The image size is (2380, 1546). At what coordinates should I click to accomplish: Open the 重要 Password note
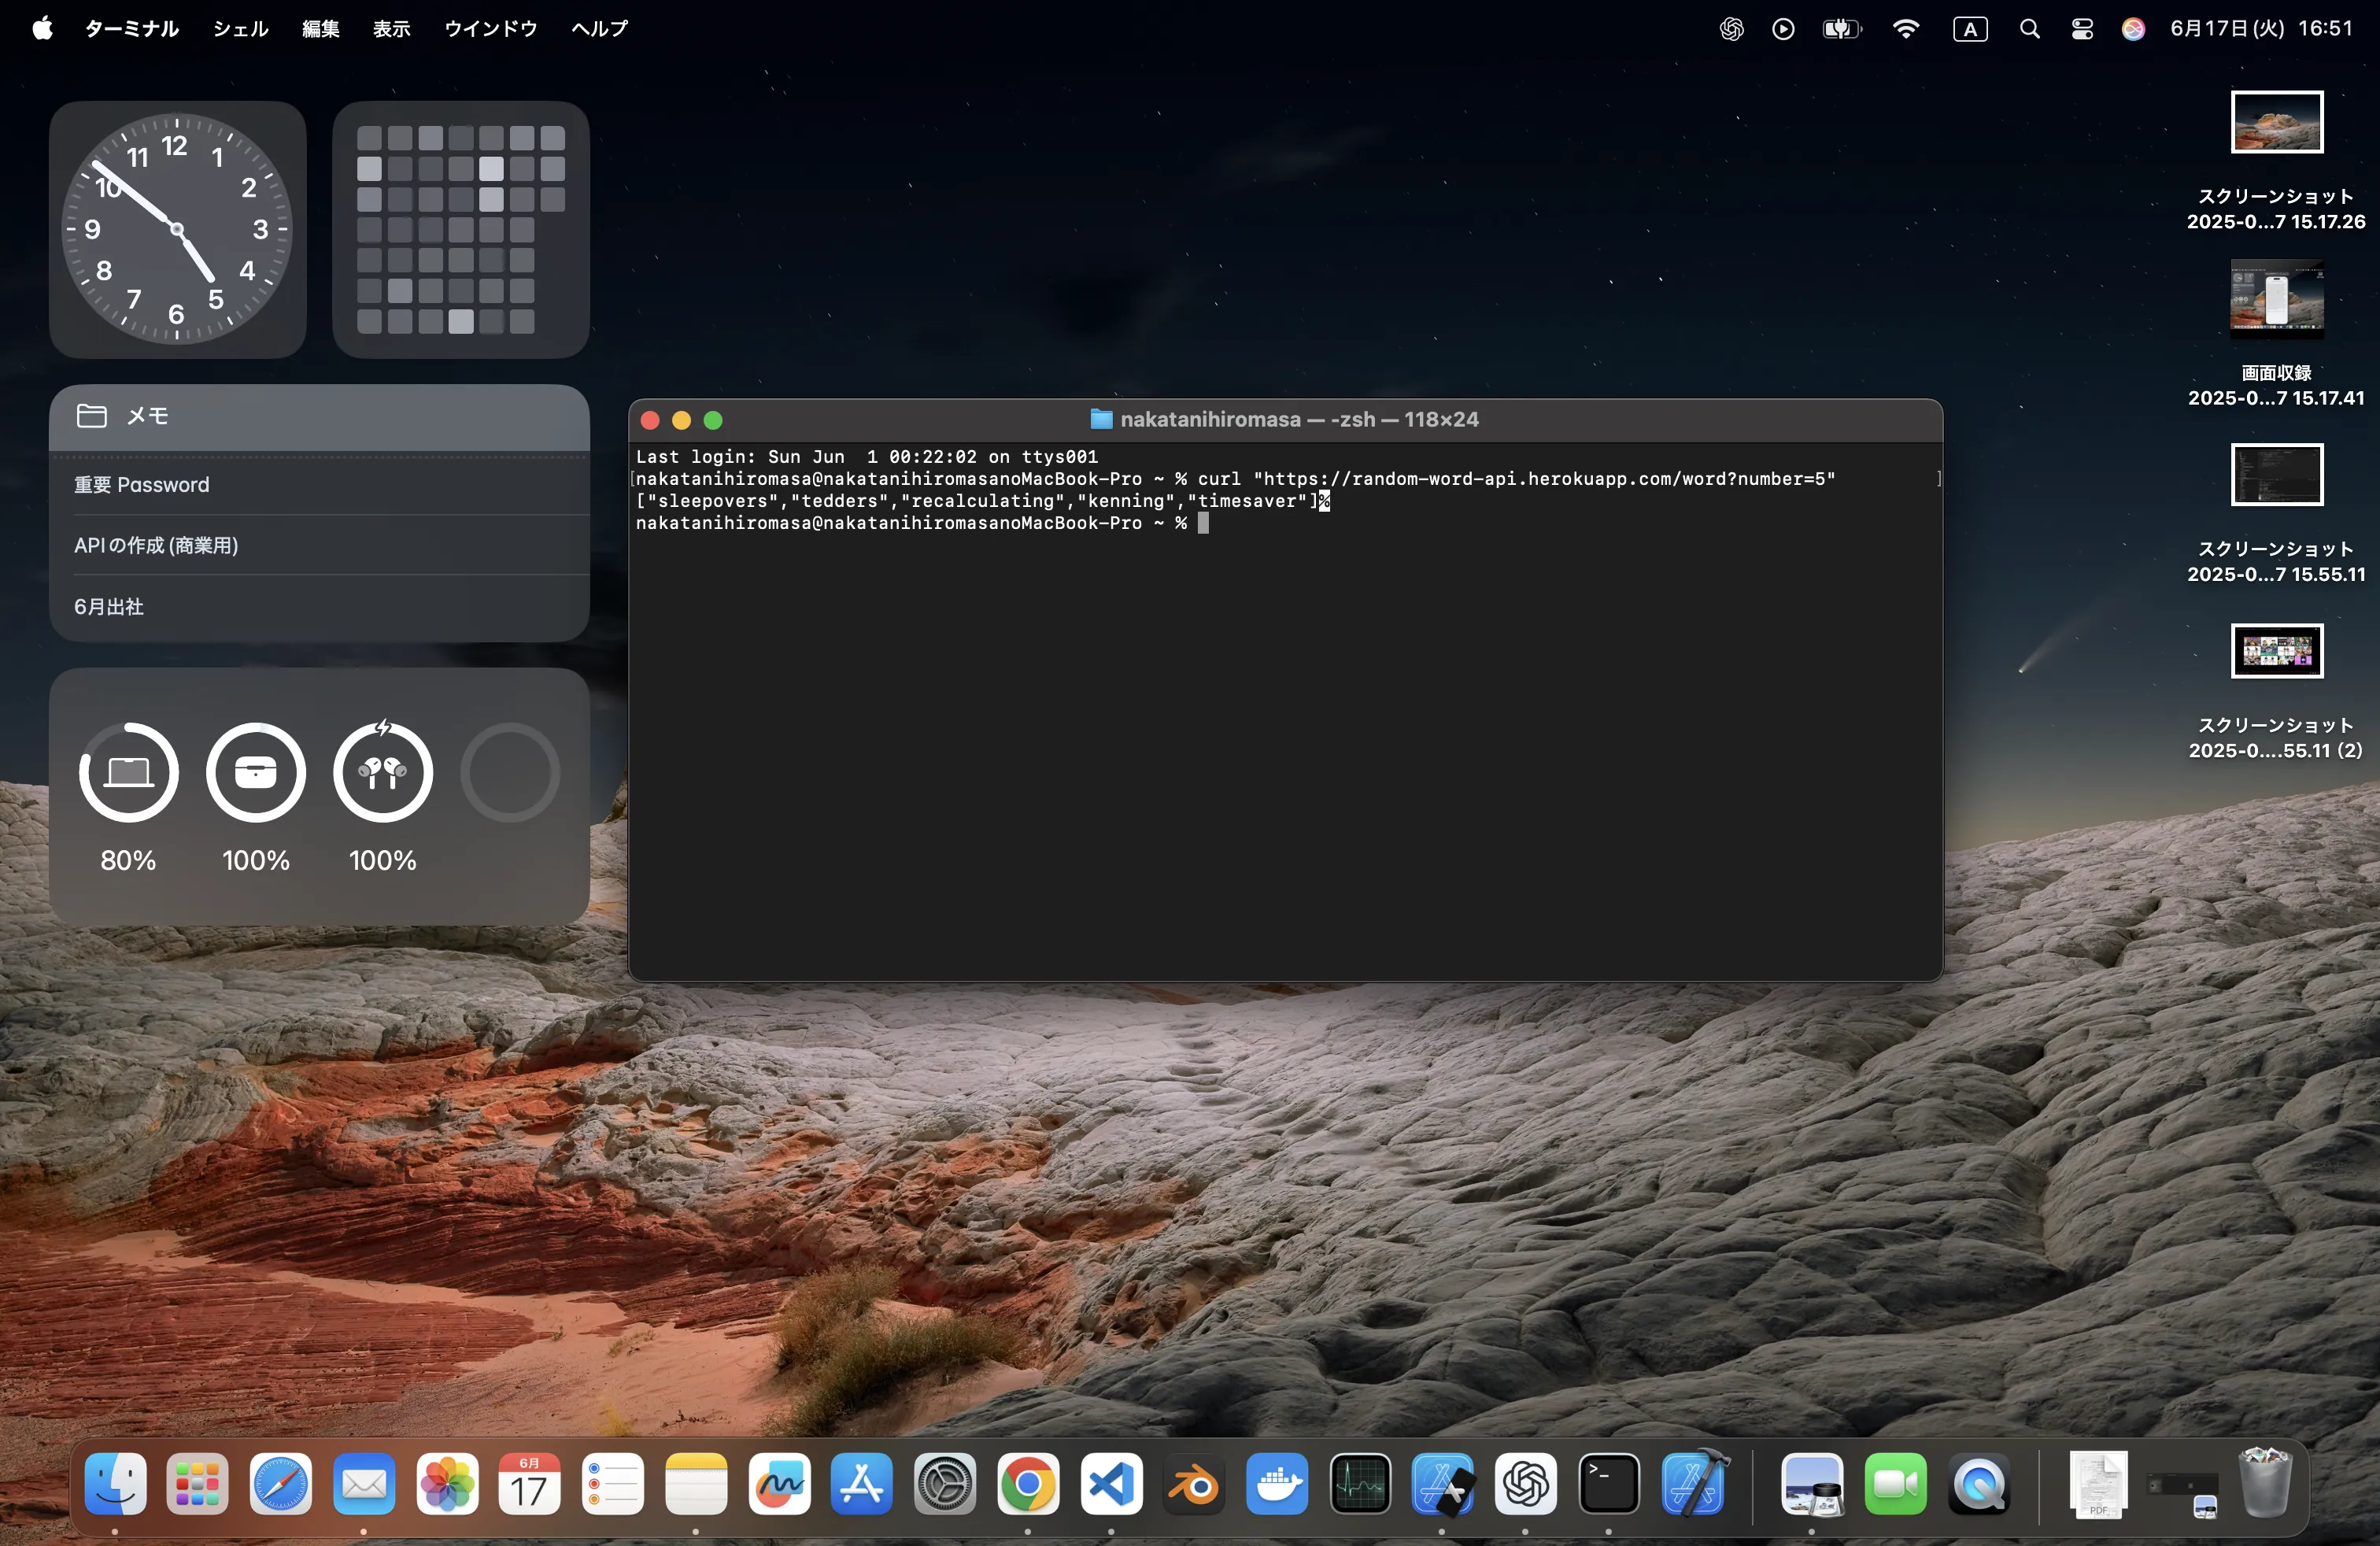141,485
